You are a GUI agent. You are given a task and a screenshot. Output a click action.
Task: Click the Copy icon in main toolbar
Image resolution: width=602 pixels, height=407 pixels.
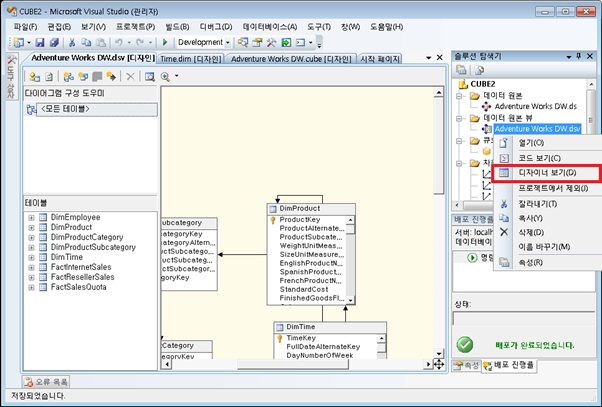86,42
